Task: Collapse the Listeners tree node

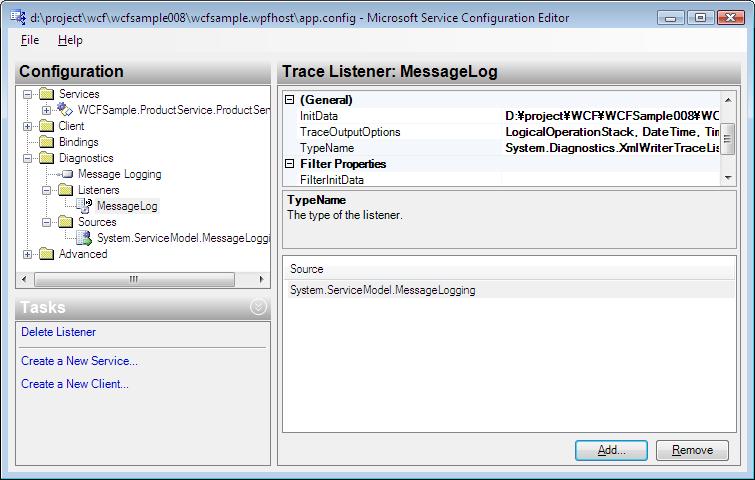Action: point(46,190)
